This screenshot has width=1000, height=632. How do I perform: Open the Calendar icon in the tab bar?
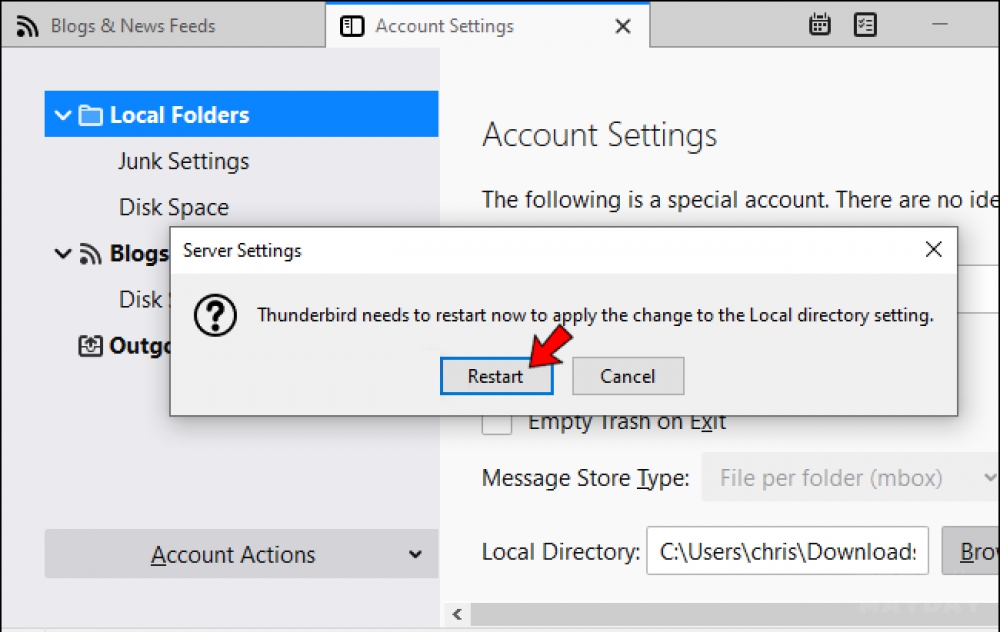click(820, 25)
